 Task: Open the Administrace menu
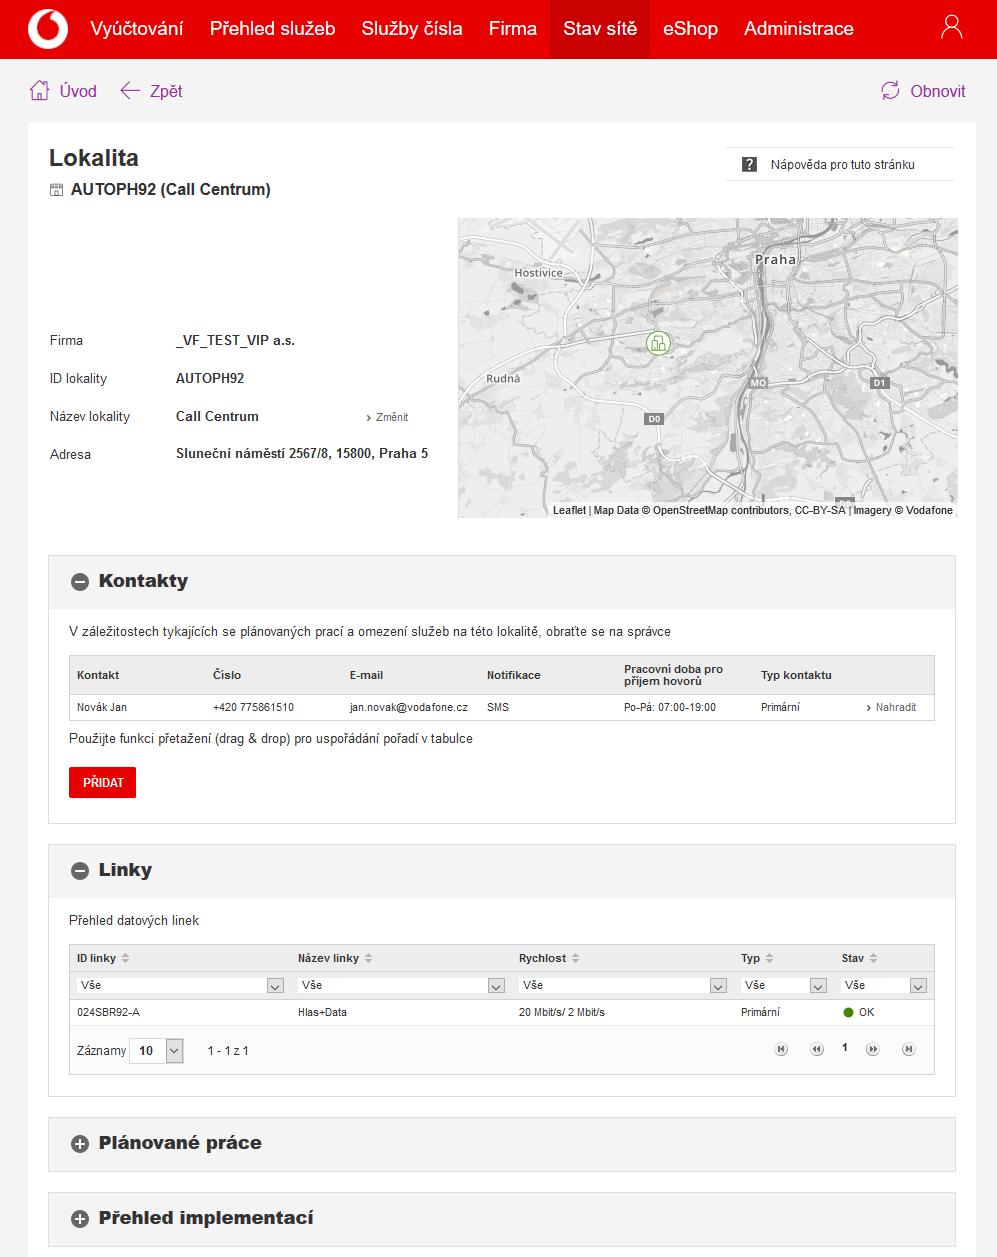(799, 28)
